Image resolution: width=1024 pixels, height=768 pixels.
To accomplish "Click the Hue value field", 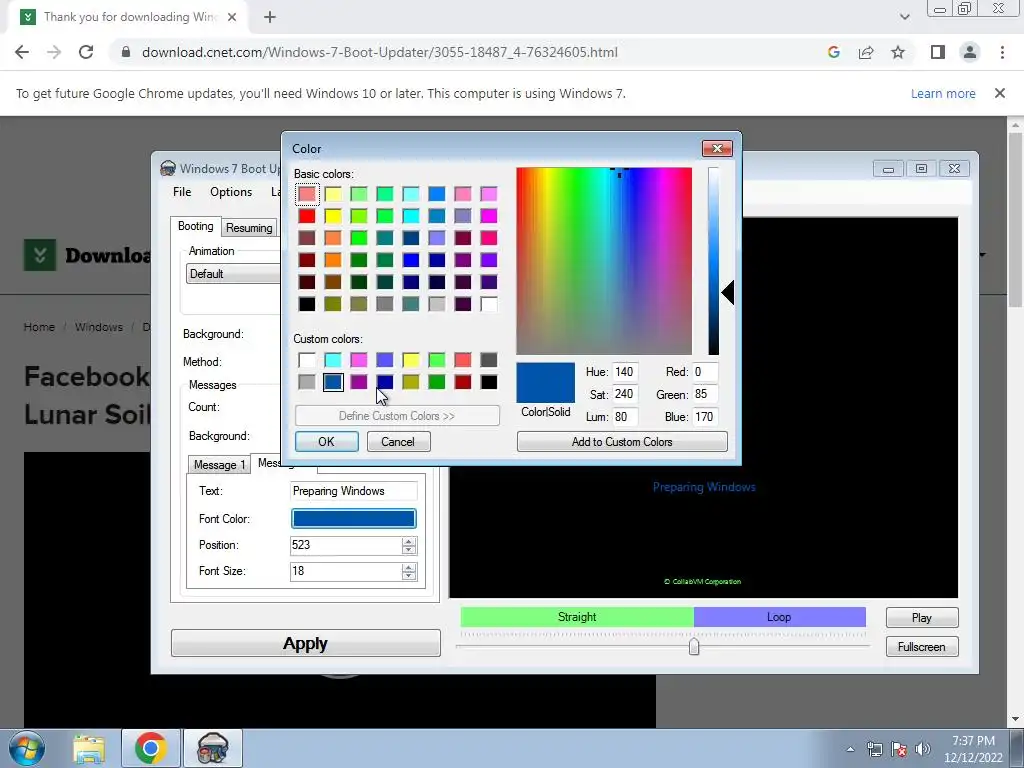I will (x=624, y=372).
